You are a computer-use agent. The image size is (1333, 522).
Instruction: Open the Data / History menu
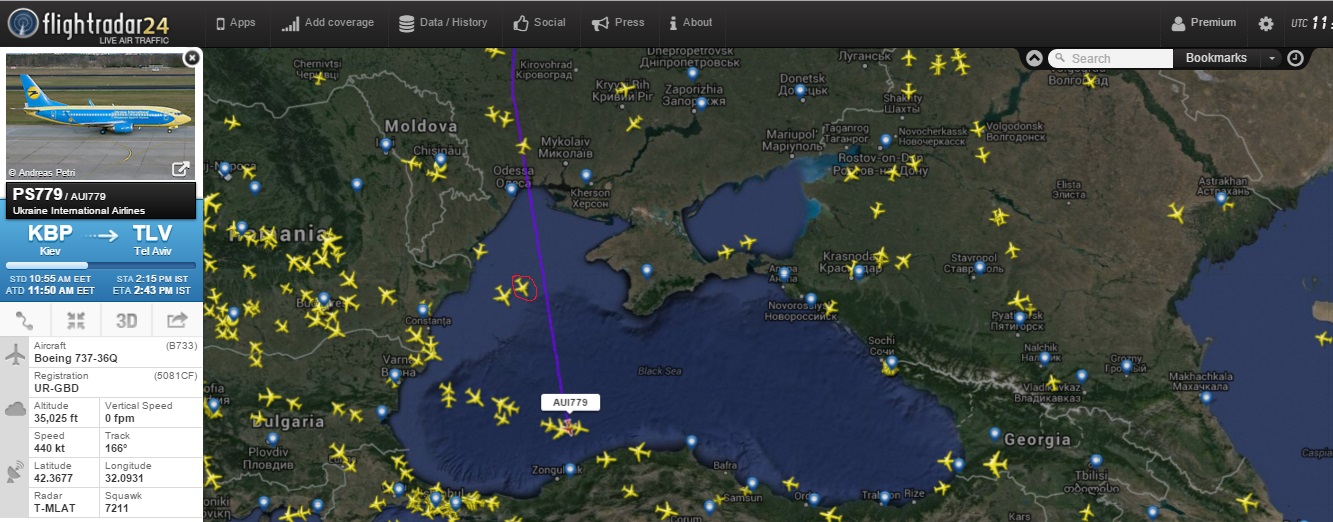click(443, 22)
